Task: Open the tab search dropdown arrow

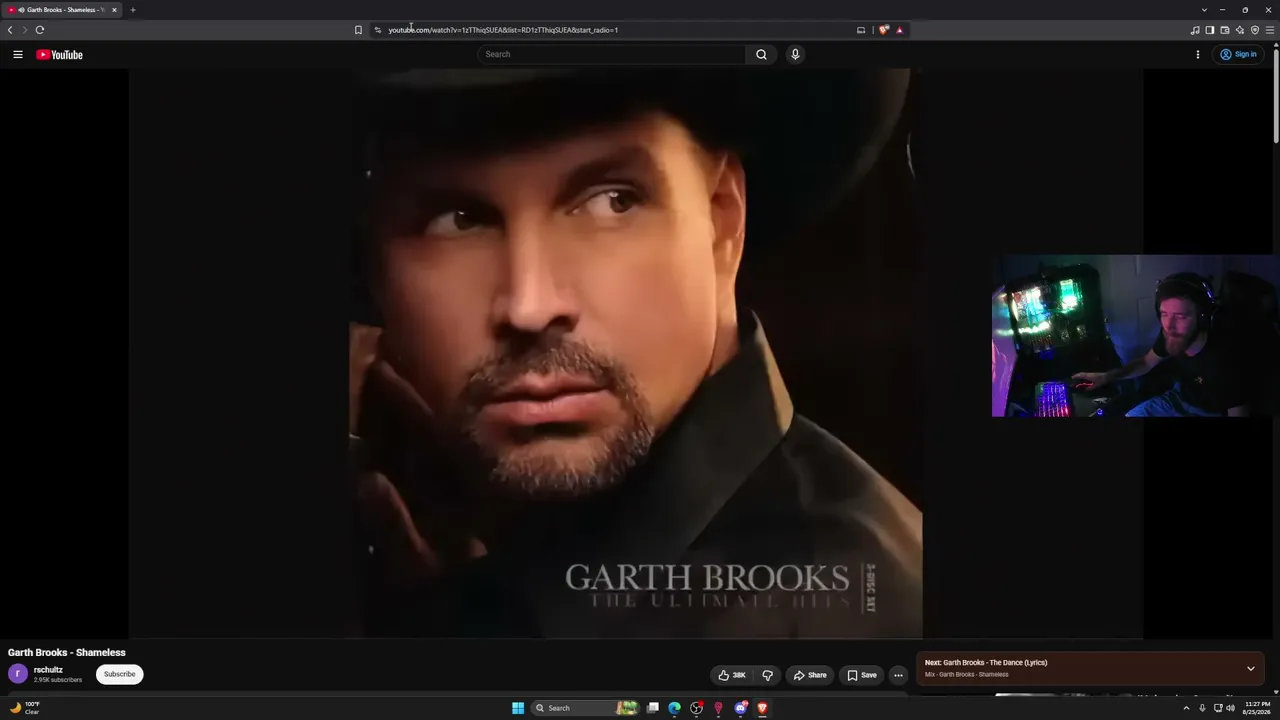Action: [x=1204, y=10]
